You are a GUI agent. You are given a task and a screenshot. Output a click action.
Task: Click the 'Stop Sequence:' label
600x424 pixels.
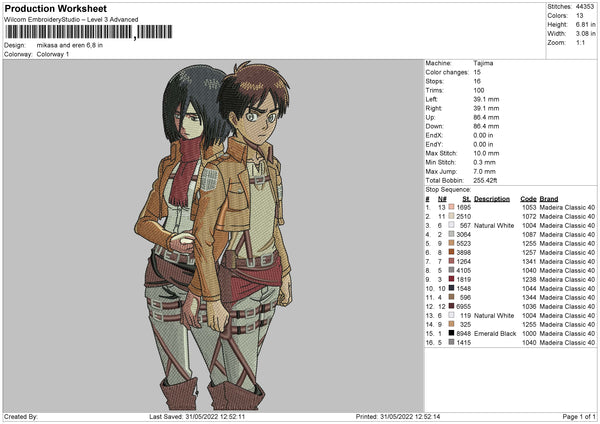point(448,189)
